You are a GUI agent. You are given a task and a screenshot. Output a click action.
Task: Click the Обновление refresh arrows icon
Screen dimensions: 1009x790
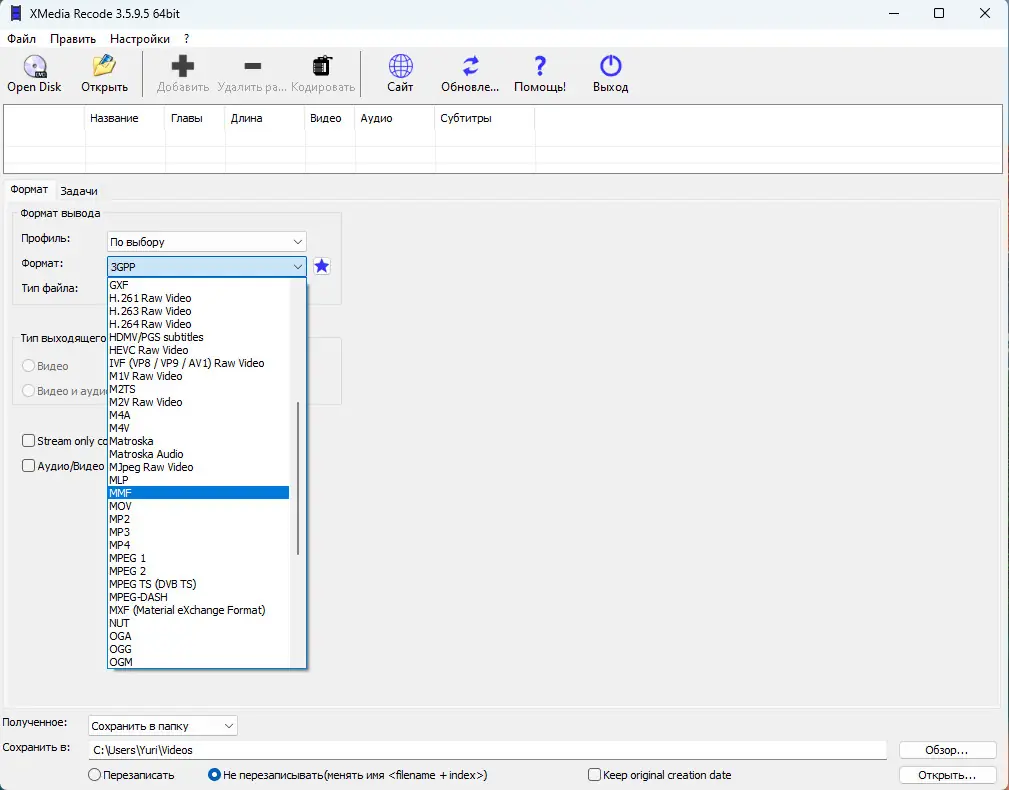470,66
